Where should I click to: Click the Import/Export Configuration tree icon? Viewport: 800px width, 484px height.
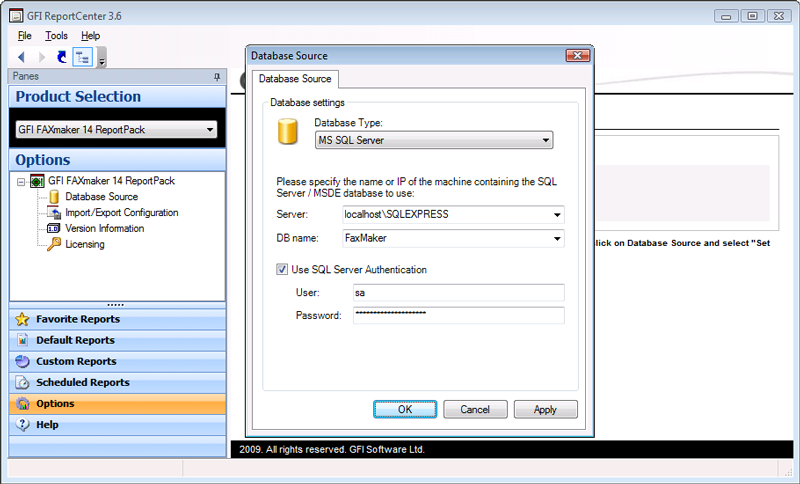point(54,213)
